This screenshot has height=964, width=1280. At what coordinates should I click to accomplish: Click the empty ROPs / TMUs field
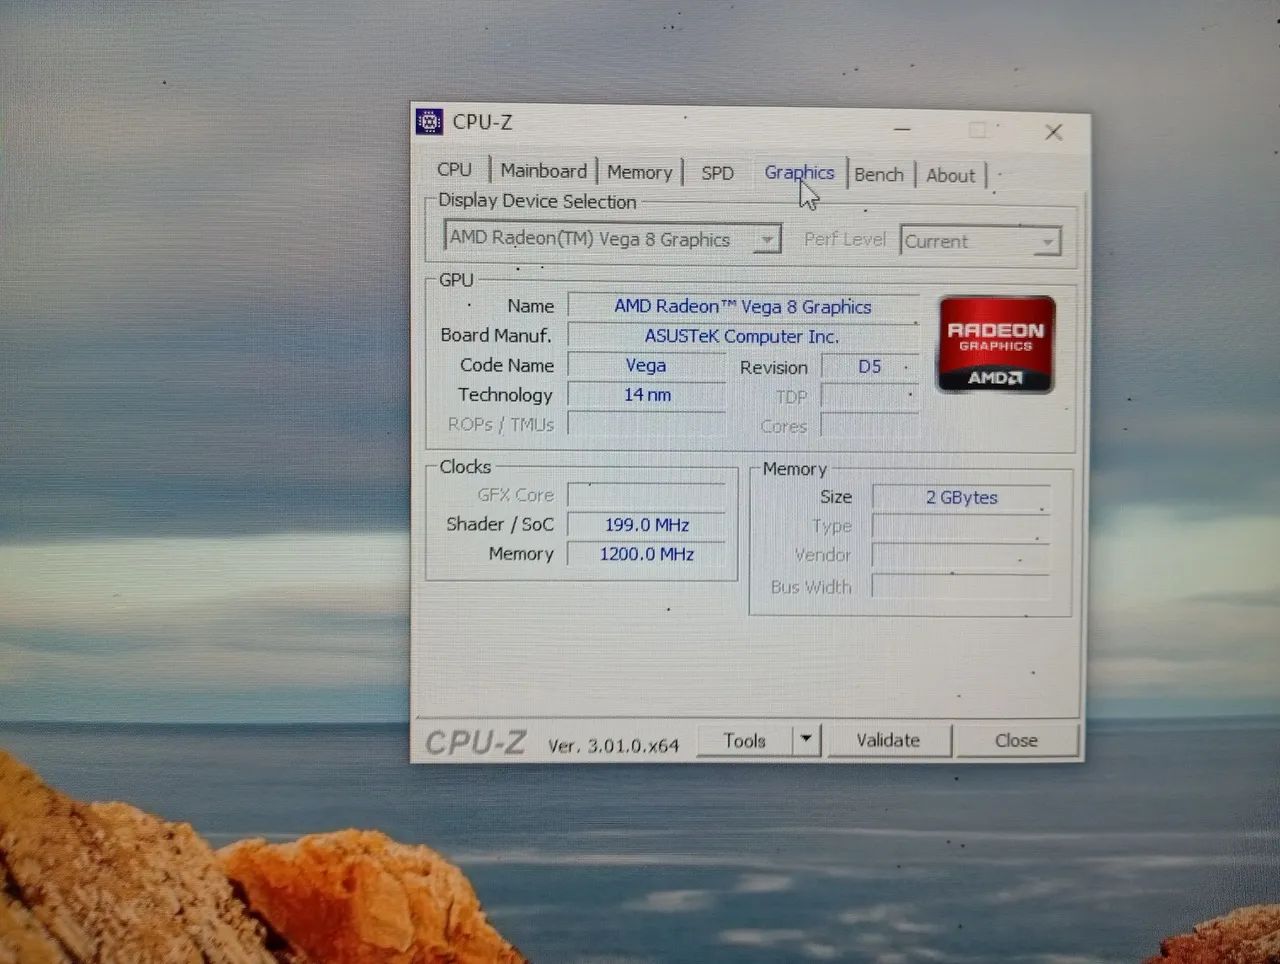click(646, 424)
